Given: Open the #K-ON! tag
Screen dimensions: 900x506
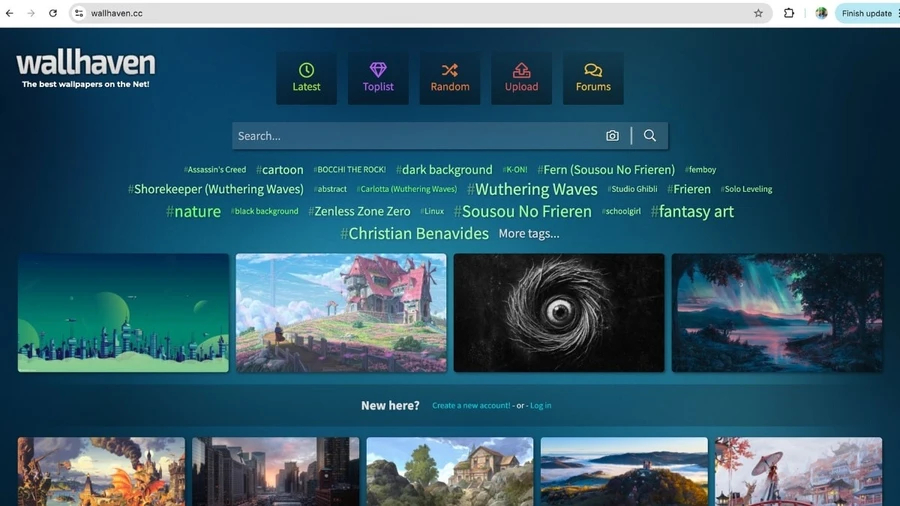Looking at the screenshot, I should 515,170.
